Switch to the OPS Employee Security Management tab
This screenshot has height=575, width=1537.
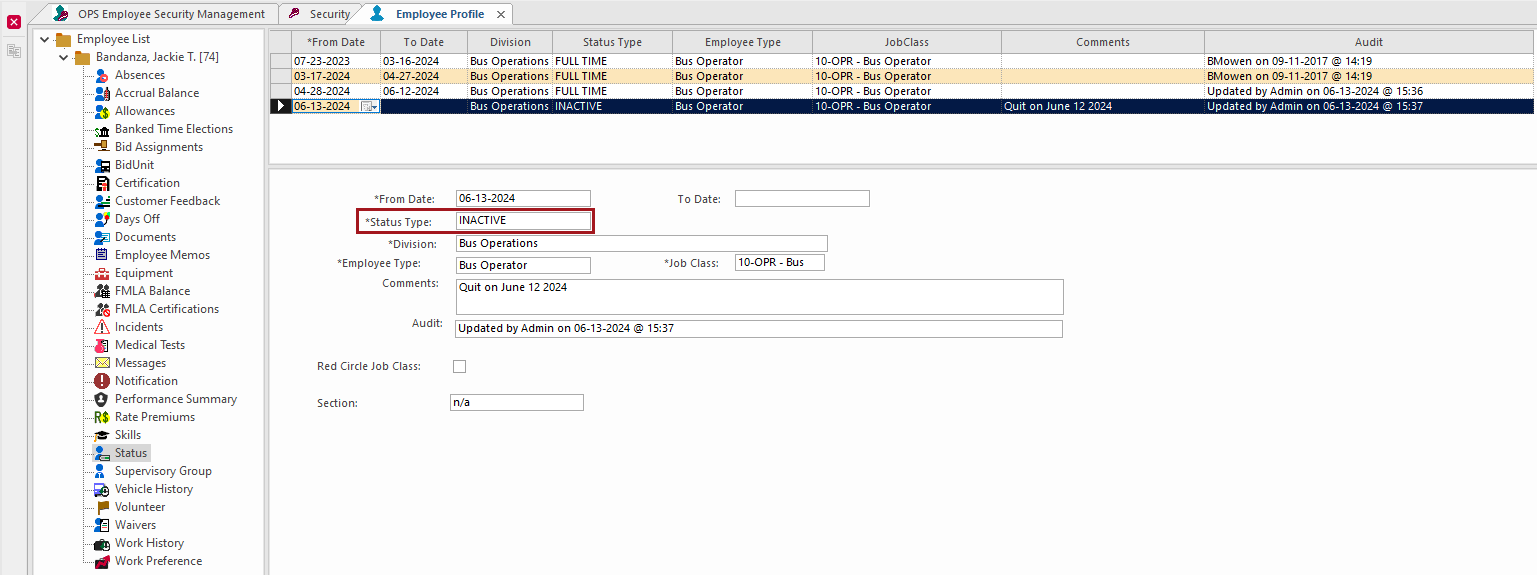[x=159, y=14]
